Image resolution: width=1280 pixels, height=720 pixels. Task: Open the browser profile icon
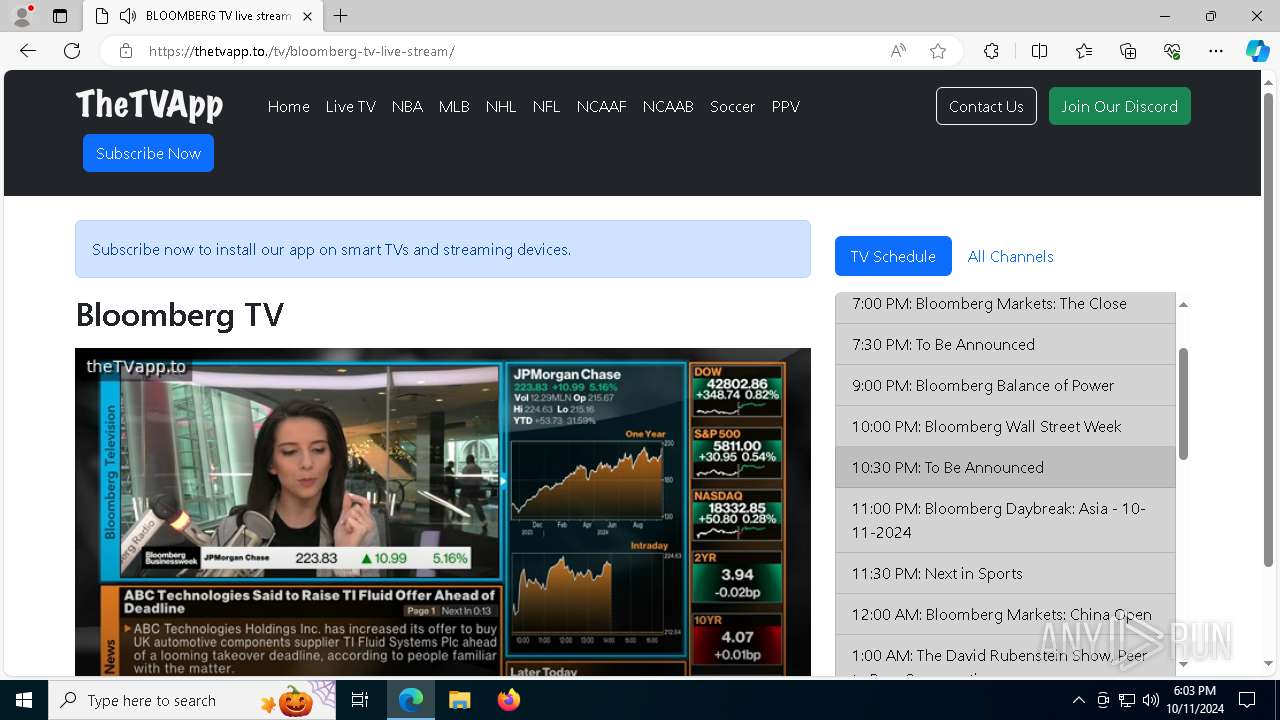[22, 16]
